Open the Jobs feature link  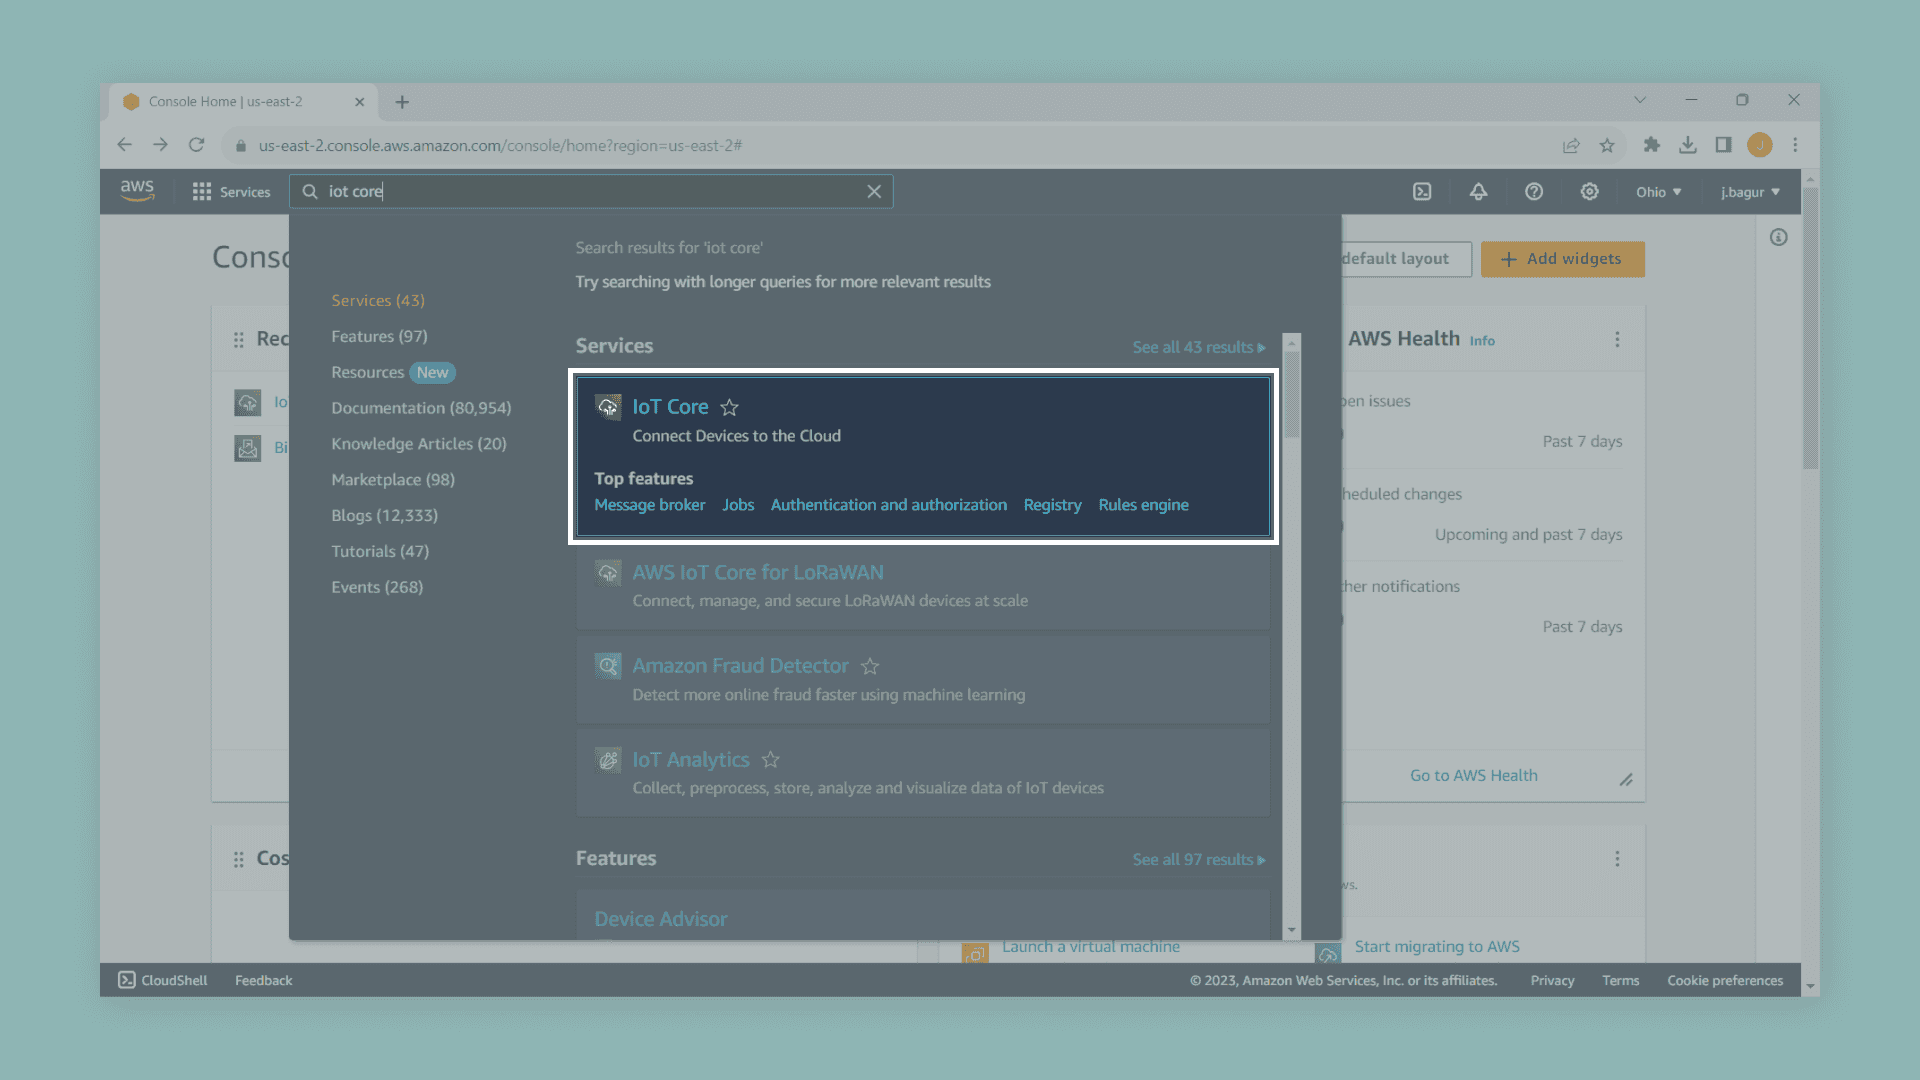click(738, 505)
